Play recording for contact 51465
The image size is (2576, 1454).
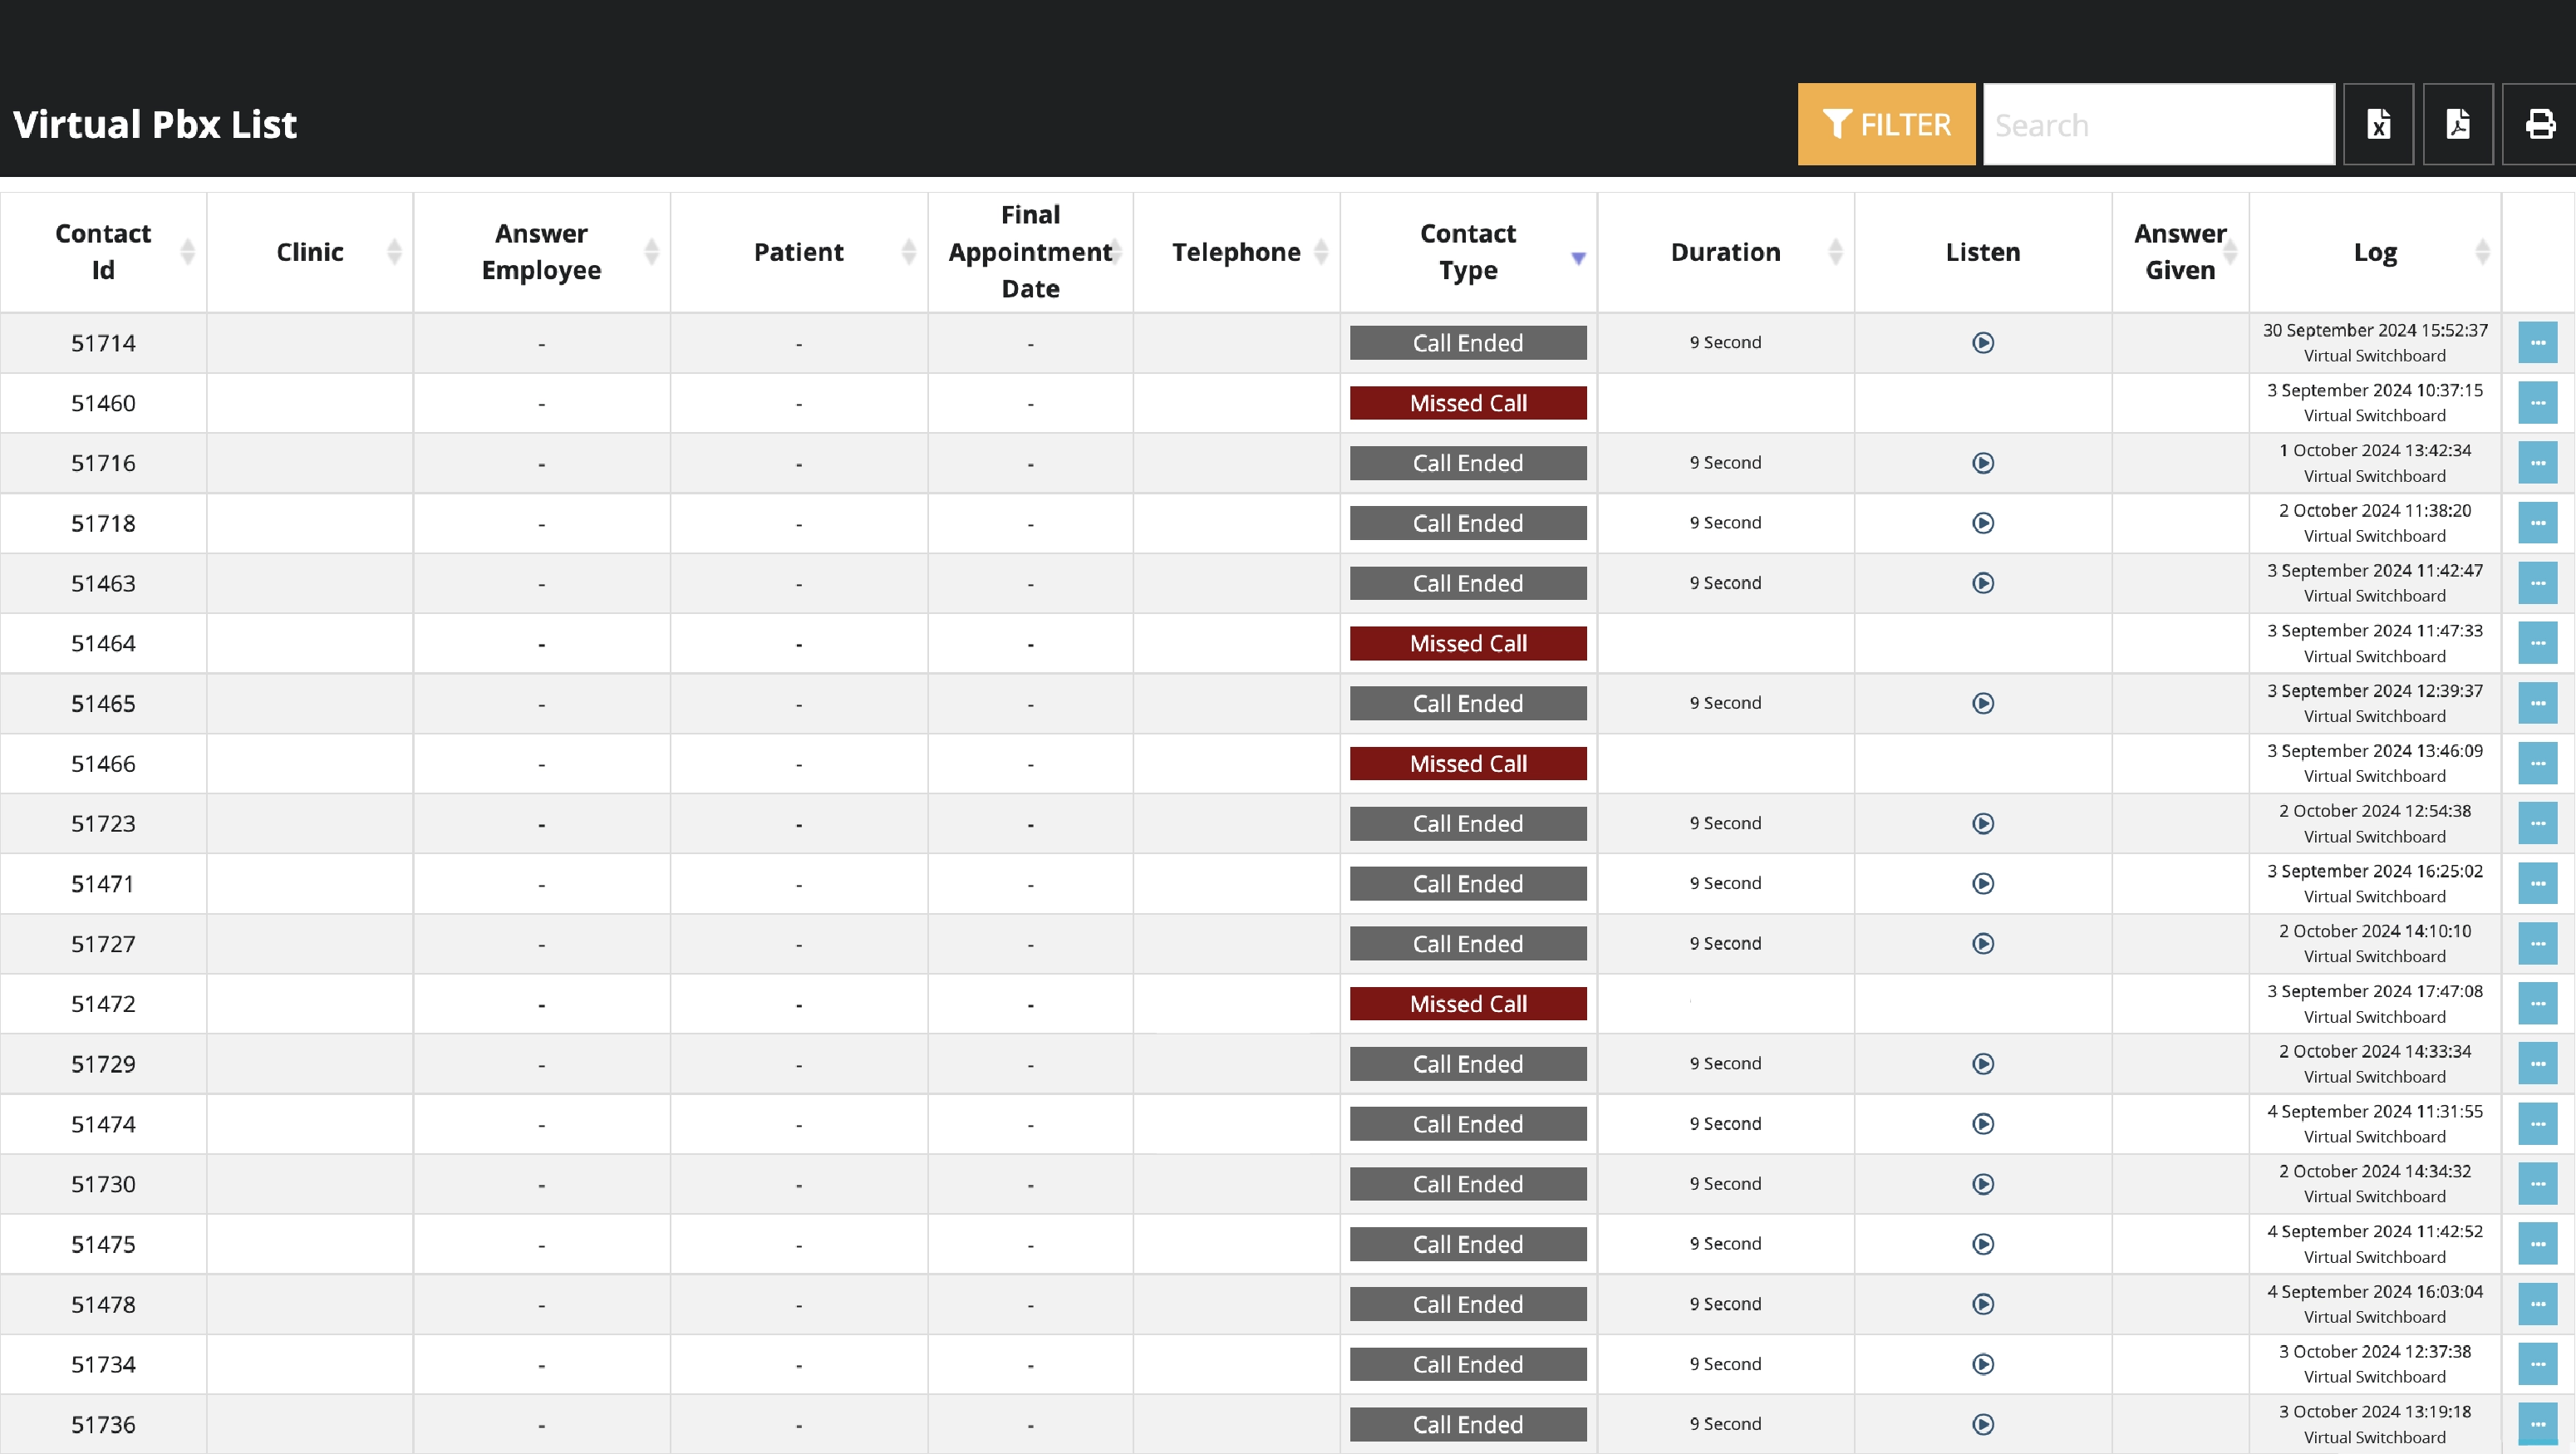pos(1982,703)
